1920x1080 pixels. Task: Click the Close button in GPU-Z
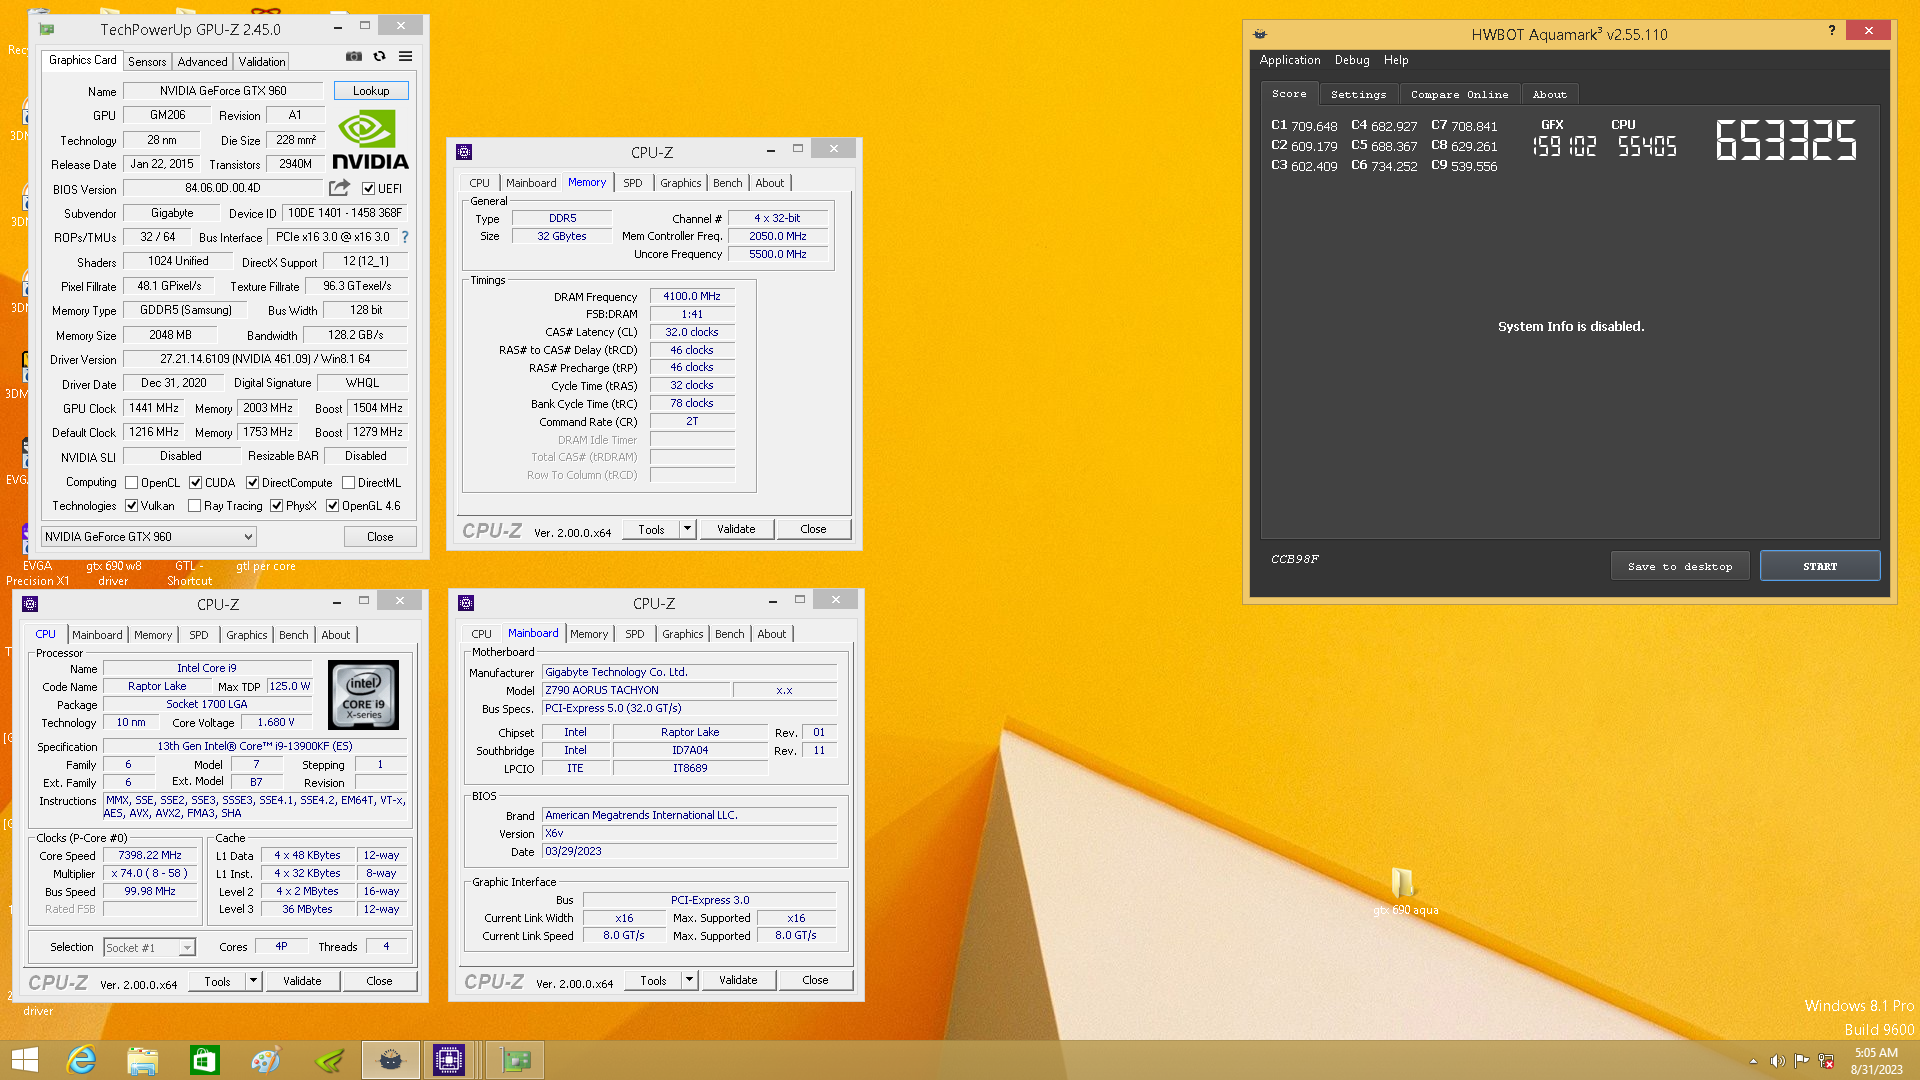pyautogui.click(x=380, y=537)
